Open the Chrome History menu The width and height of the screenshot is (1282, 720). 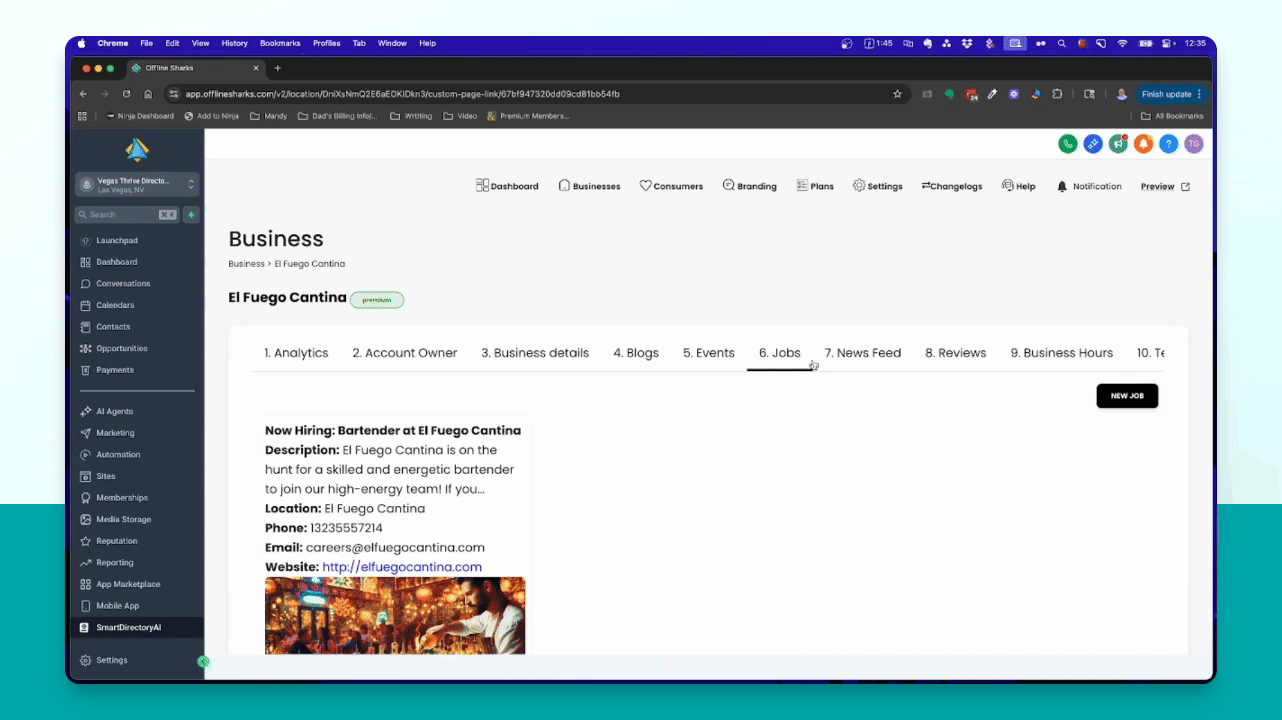[234, 44]
